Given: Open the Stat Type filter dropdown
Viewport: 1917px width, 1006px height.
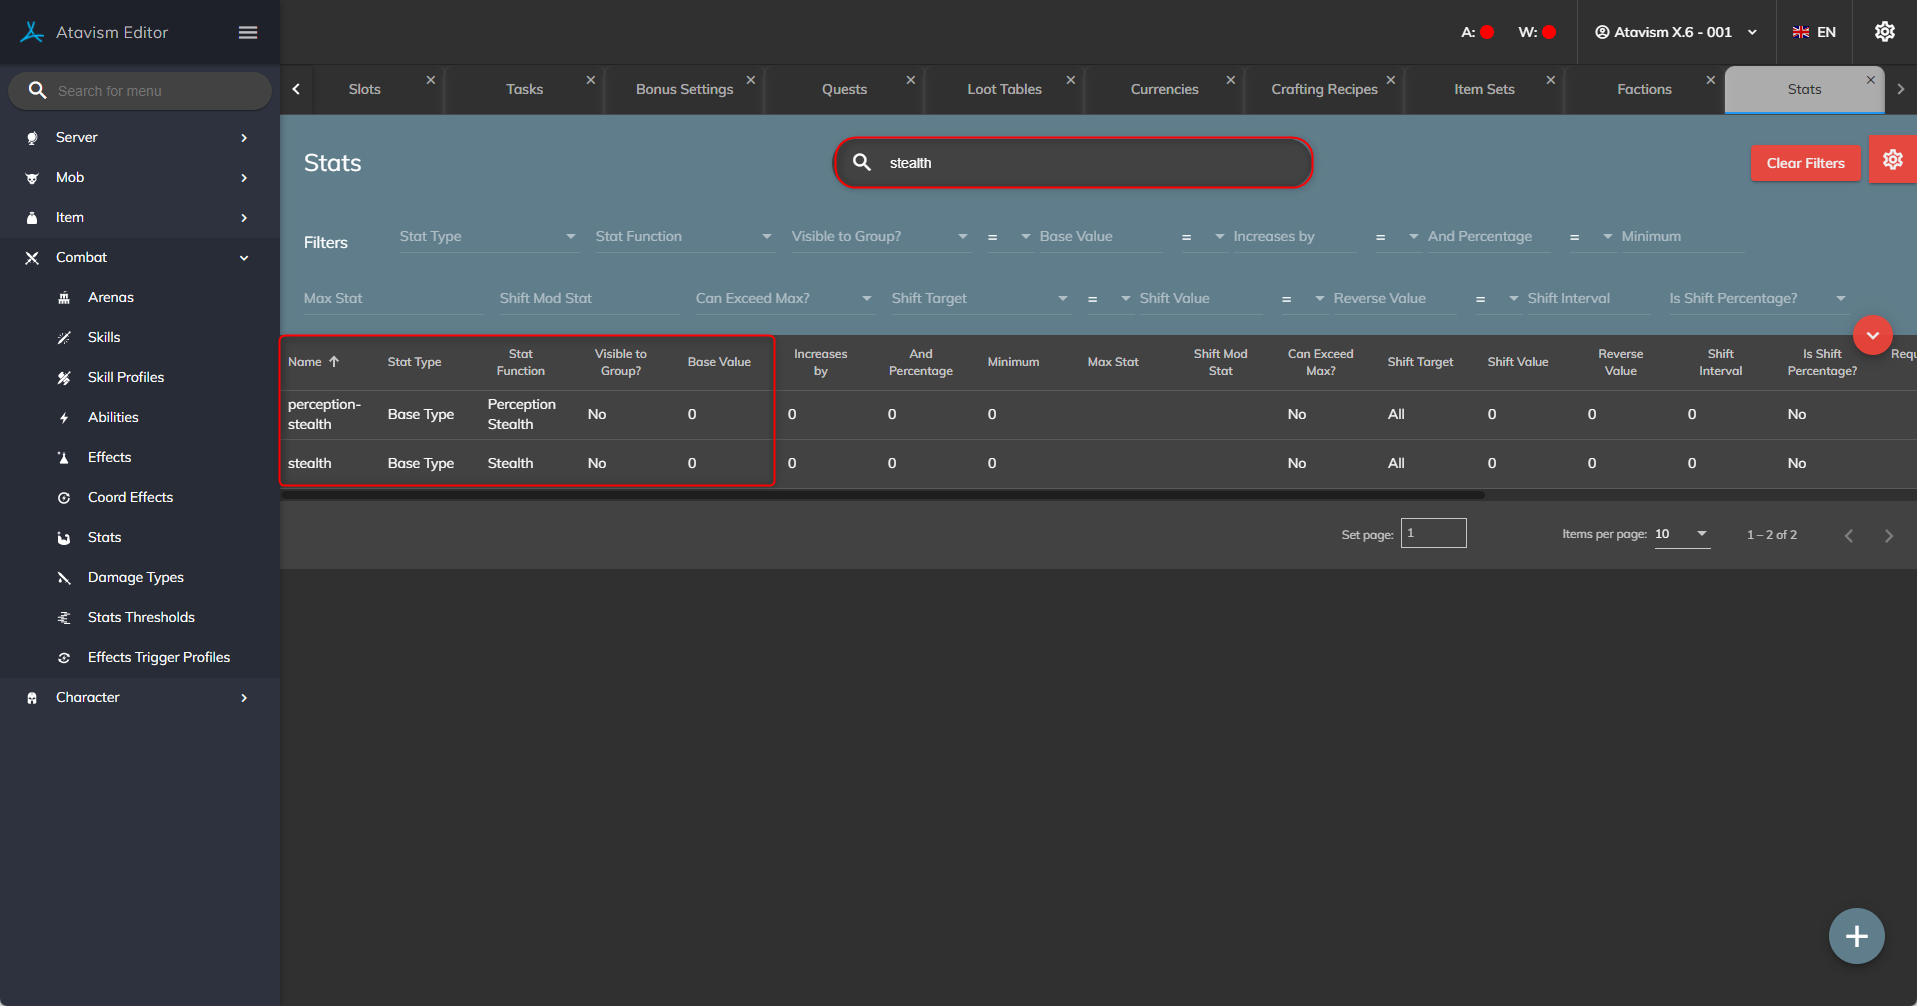Looking at the screenshot, I should pyautogui.click(x=487, y=237).
